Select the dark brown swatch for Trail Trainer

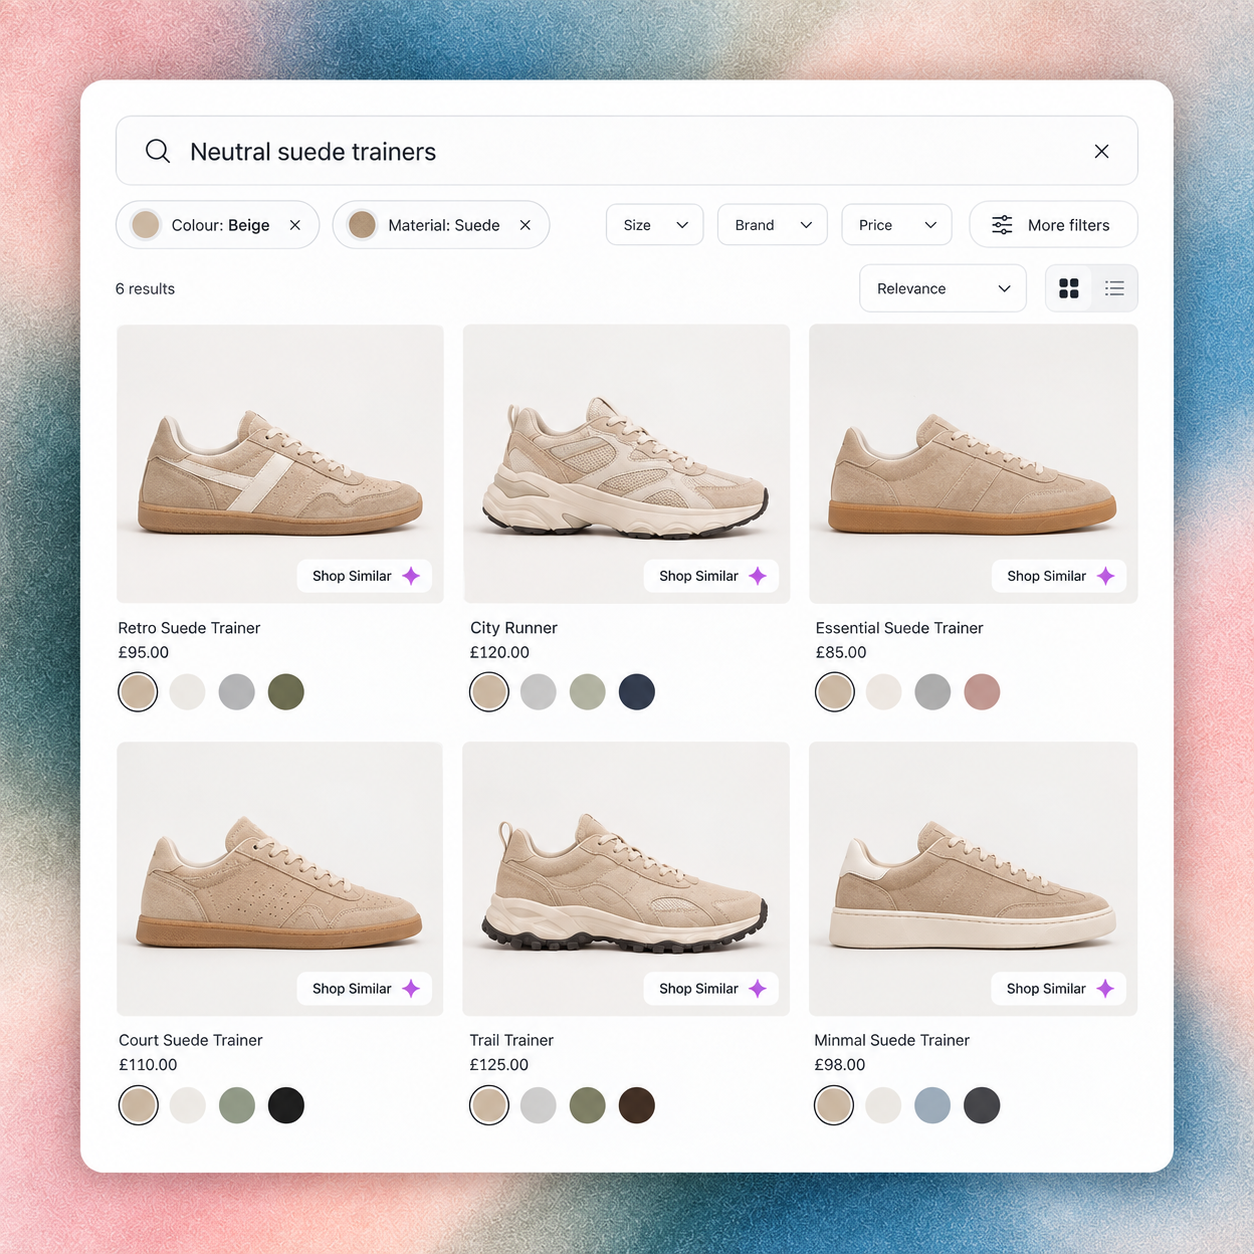coord(637,1105)
